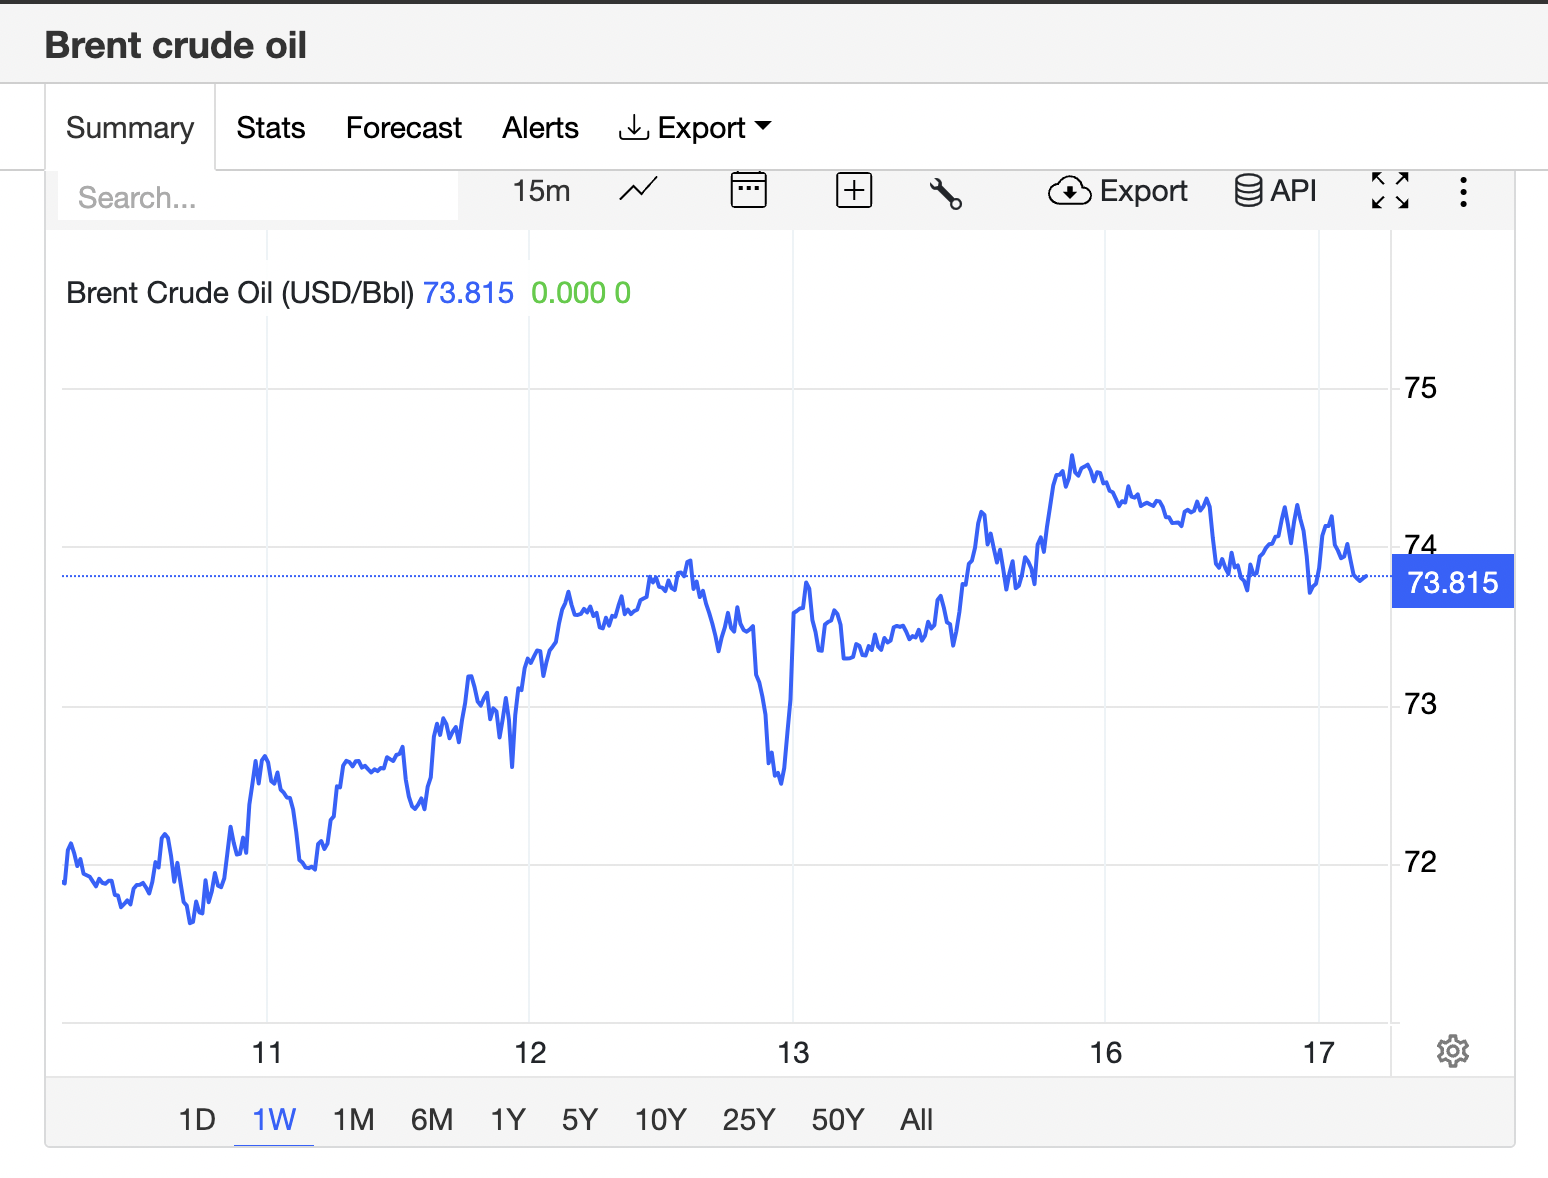Select the 1W time range

(x=274, y=1119)
